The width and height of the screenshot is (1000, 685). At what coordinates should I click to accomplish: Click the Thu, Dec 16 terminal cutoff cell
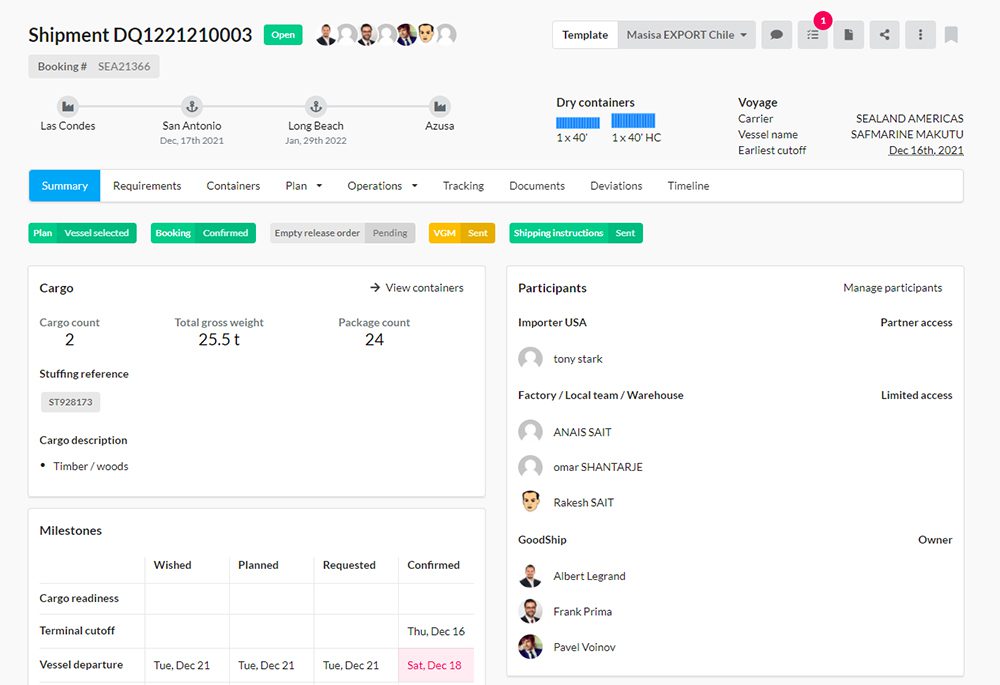click(436, 631)
